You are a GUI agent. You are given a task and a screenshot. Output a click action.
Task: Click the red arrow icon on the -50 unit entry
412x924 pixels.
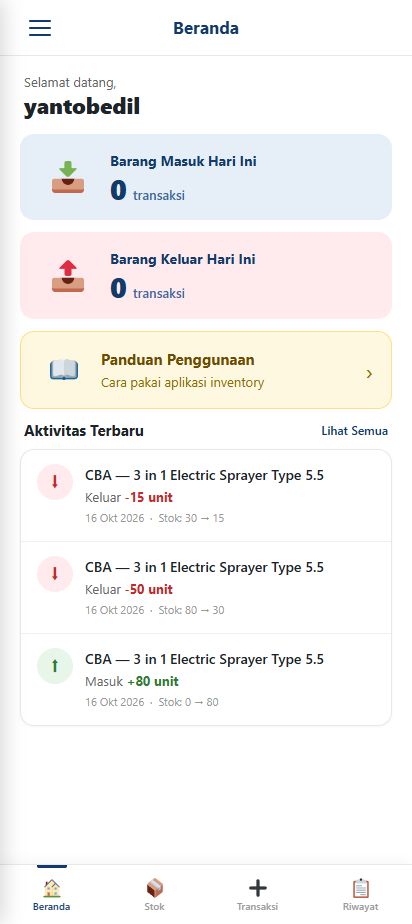[x=55, y=574]
